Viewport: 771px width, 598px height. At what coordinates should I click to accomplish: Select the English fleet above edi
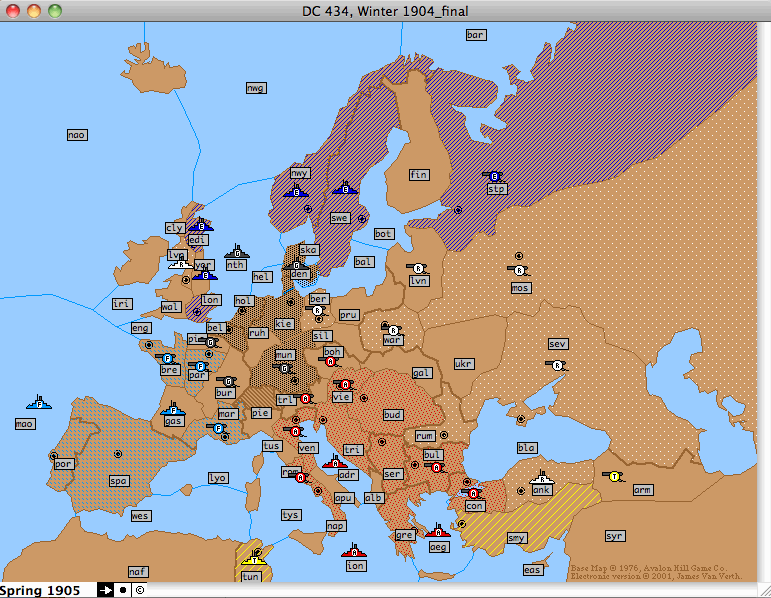(x=201, y=225)
